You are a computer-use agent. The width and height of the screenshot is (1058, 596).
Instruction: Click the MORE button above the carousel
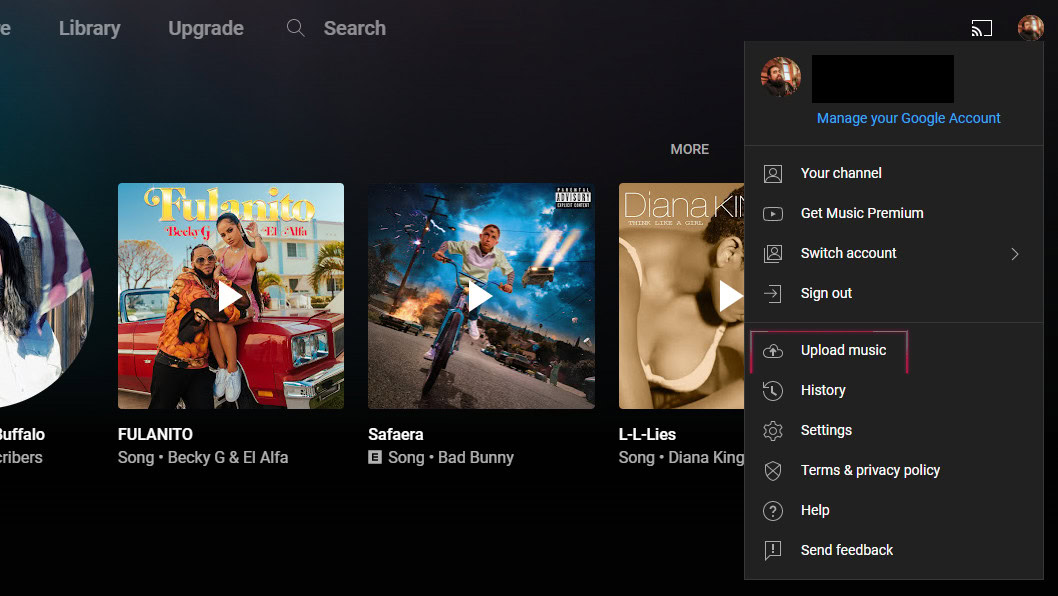(x=690, y=149)
